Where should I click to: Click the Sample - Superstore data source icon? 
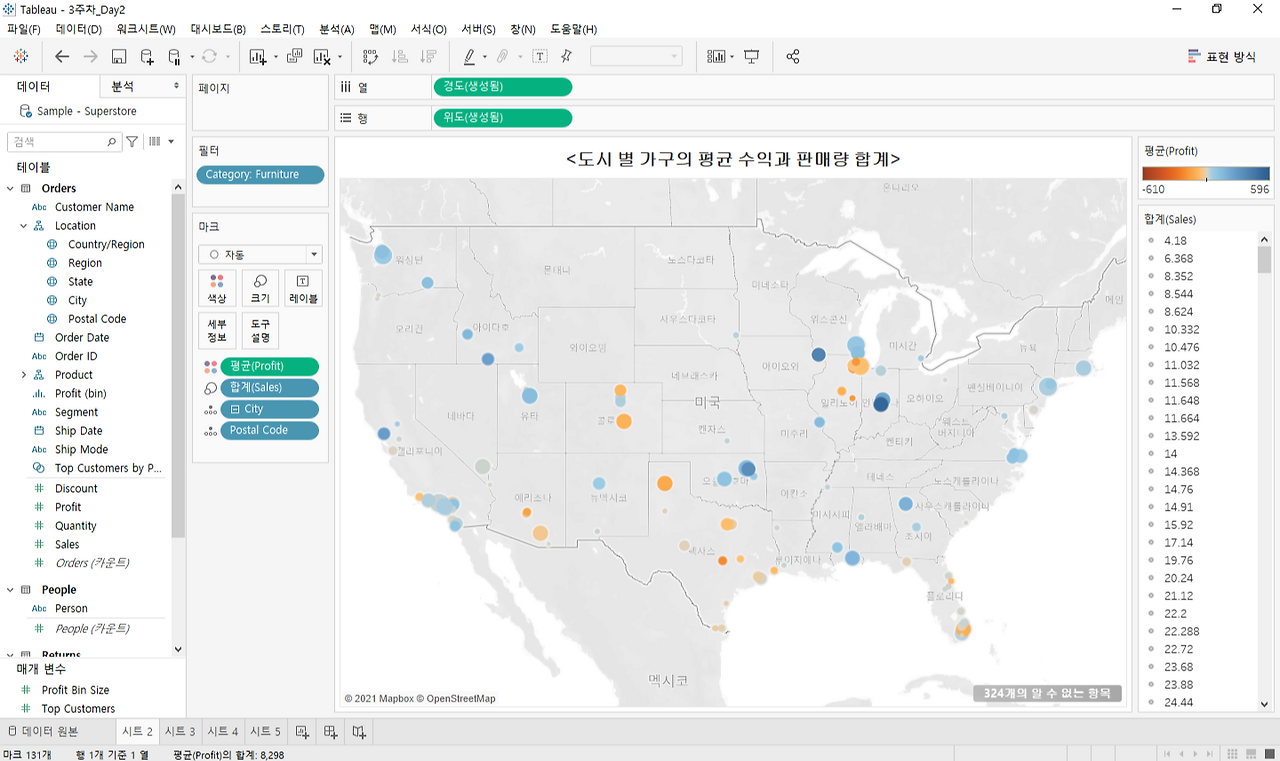point(25,111)
